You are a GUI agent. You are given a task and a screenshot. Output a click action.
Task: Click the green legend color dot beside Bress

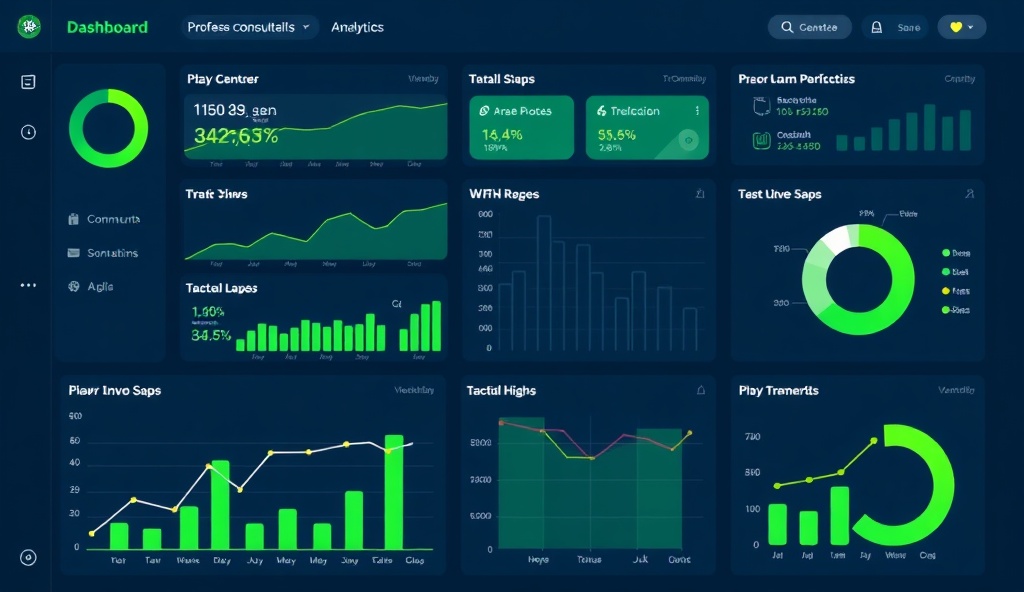[947, 253]
